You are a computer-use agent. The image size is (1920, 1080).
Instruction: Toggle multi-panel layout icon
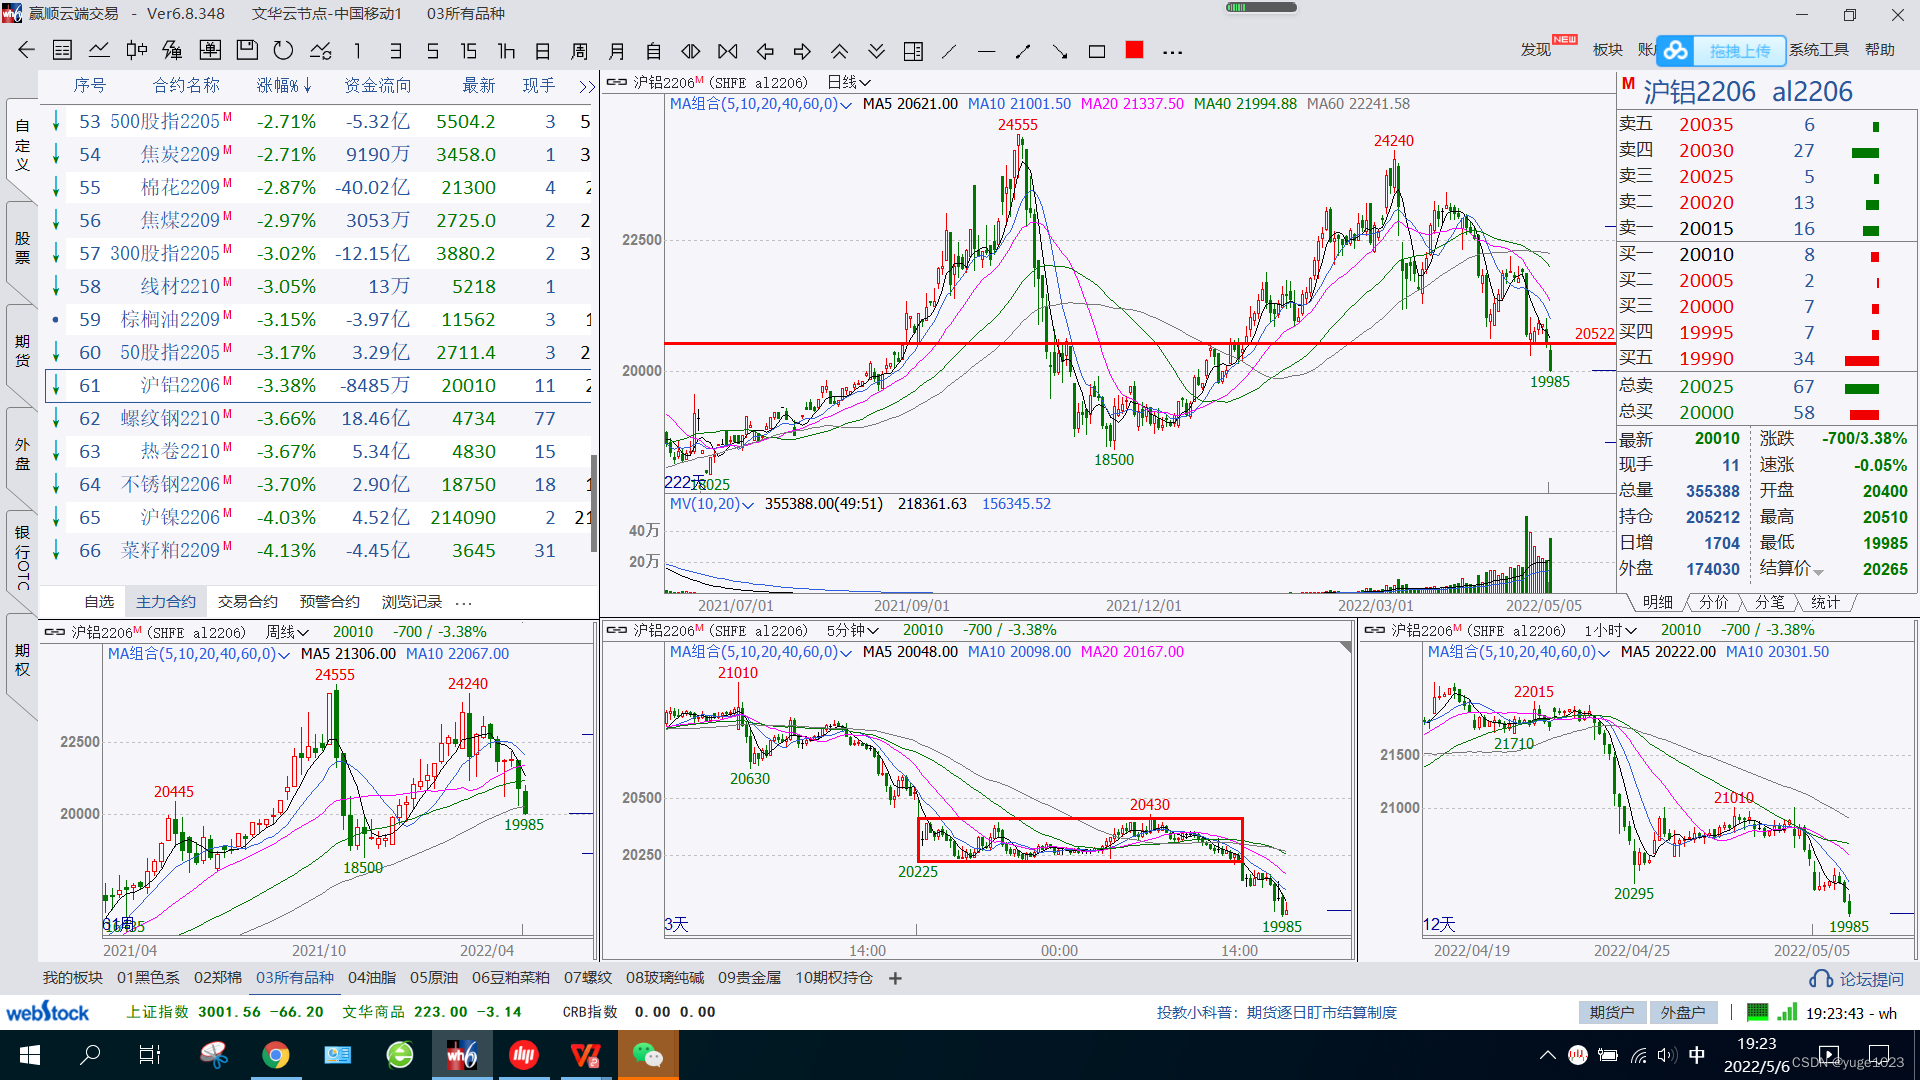tap(913, 50)
